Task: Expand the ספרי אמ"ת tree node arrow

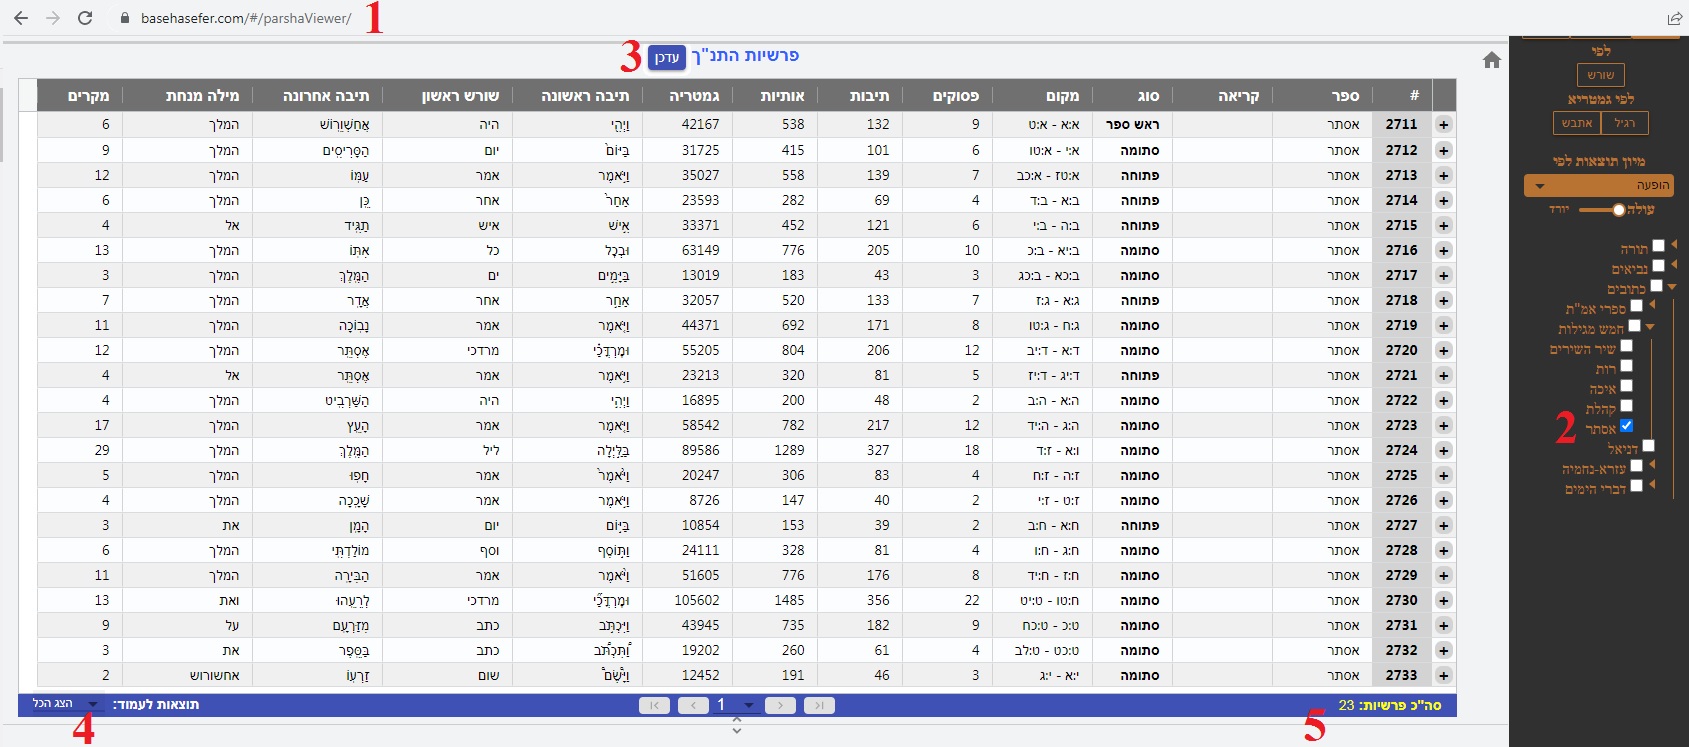Action: tap(1652, 304)
